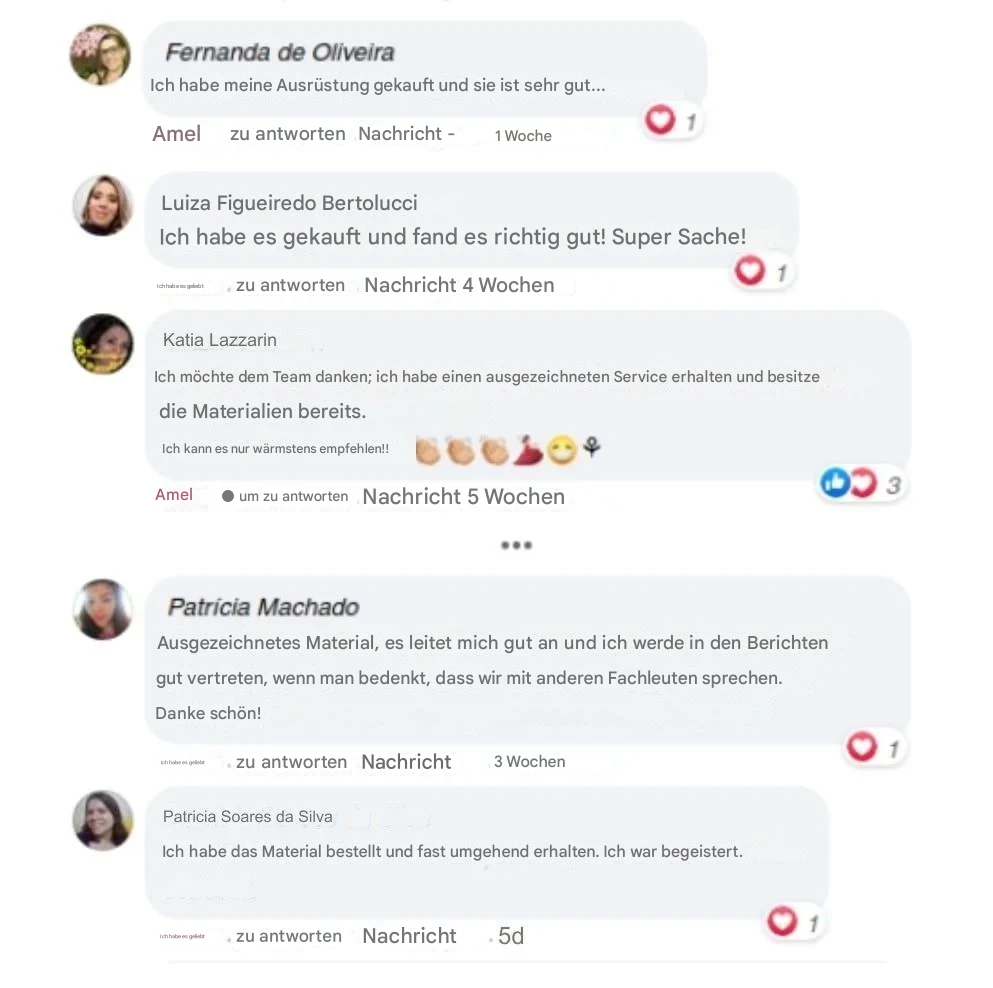
Task: Open Fernanda de Oliveira's name link
Action: click(x=279, y=52)
